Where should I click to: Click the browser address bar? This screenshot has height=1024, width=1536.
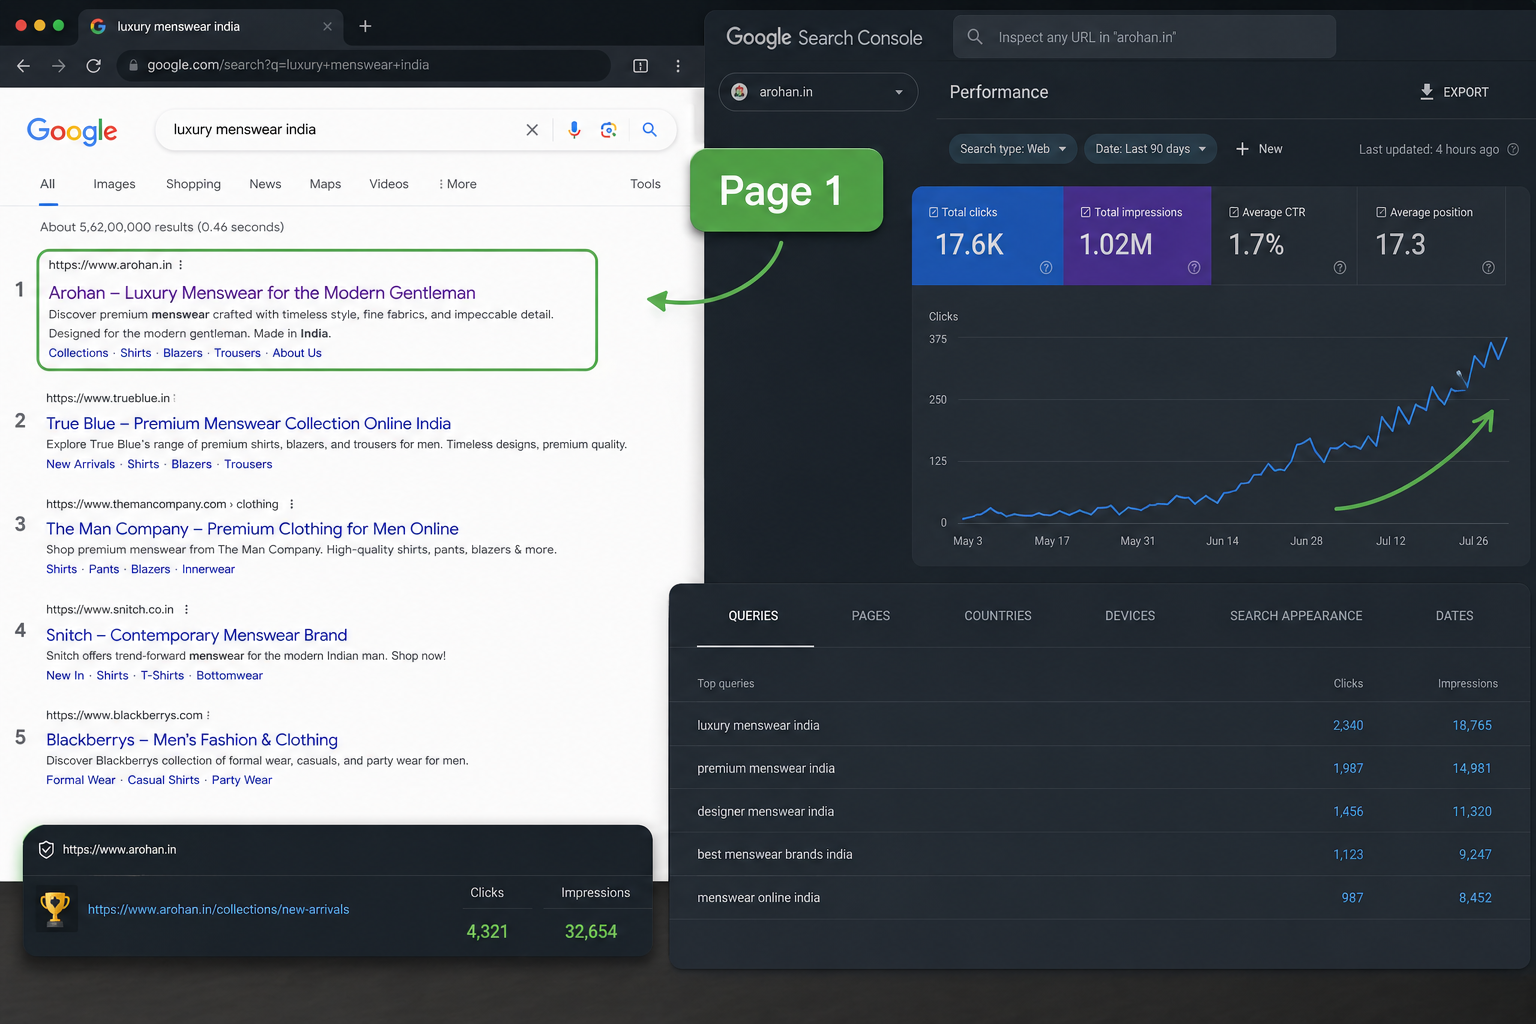(365, 65)
